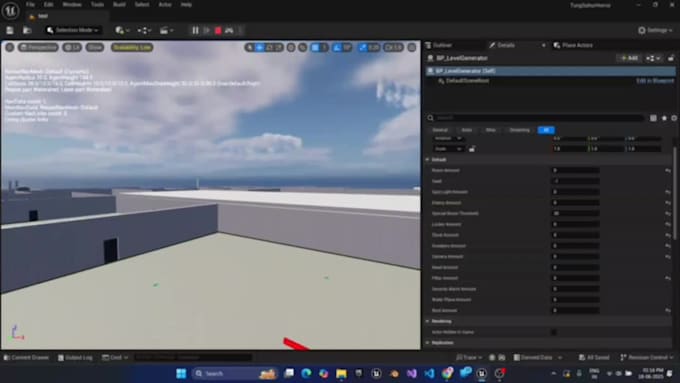Open the details panel settings gear
Image resolution: width=680 pixels, height=383 pixels.
pyautogui.click(x=674, y=118)
